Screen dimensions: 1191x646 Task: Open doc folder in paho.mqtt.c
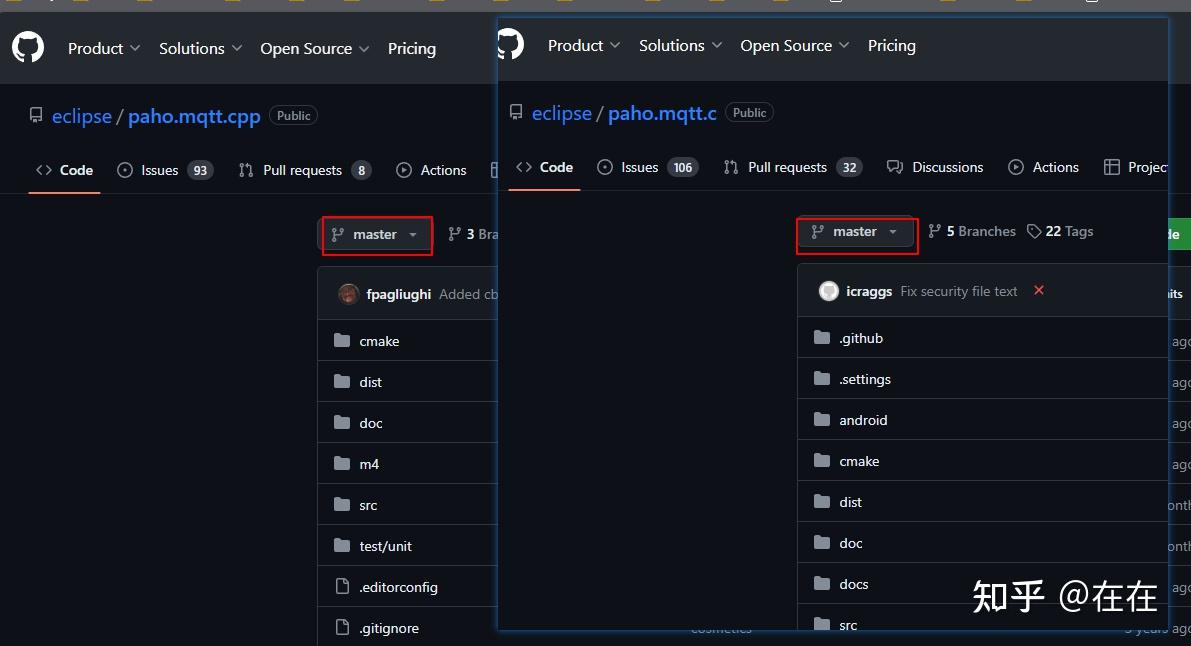pos(851,543)
